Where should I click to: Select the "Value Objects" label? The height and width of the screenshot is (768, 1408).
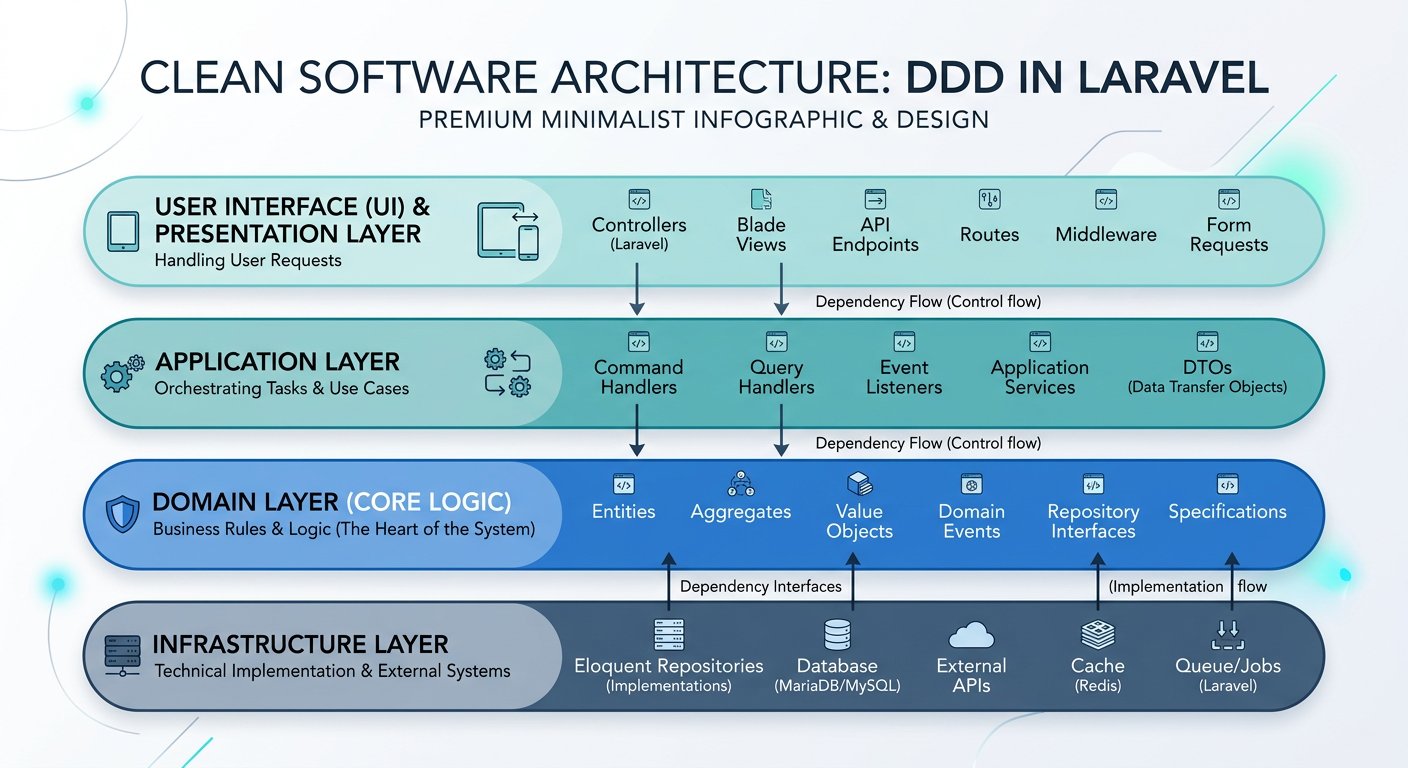coord(859,521)
